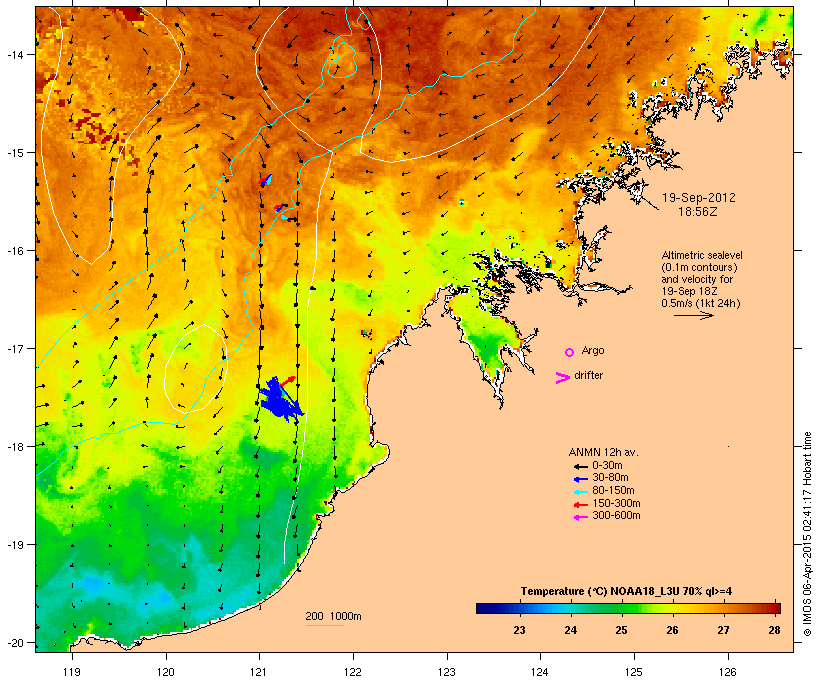The height and width of the screenshot is (680, 820).
Task: Click the 'Altimetric sealevel' caption line
Action: click(x=702, y=255)
